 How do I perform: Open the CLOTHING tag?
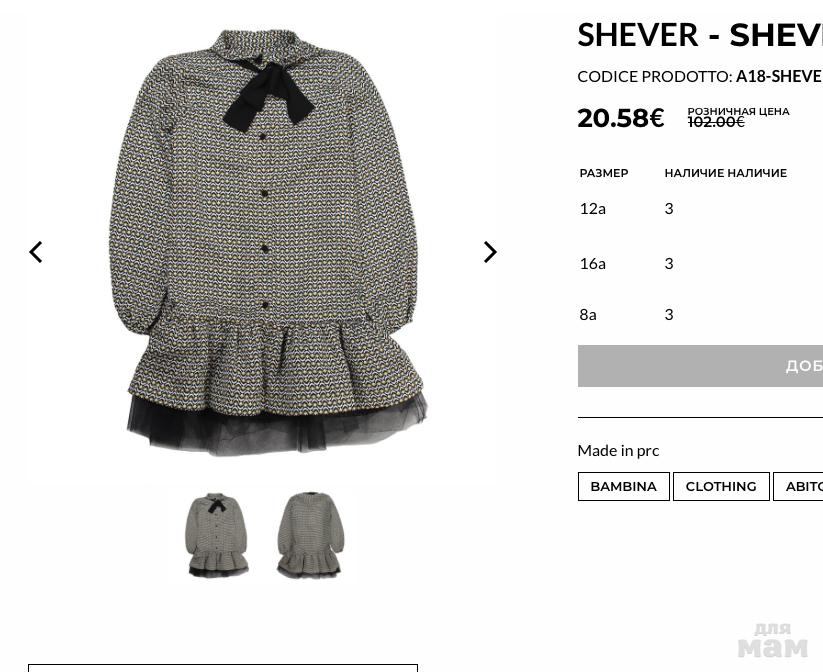click(x=721, y=487)
